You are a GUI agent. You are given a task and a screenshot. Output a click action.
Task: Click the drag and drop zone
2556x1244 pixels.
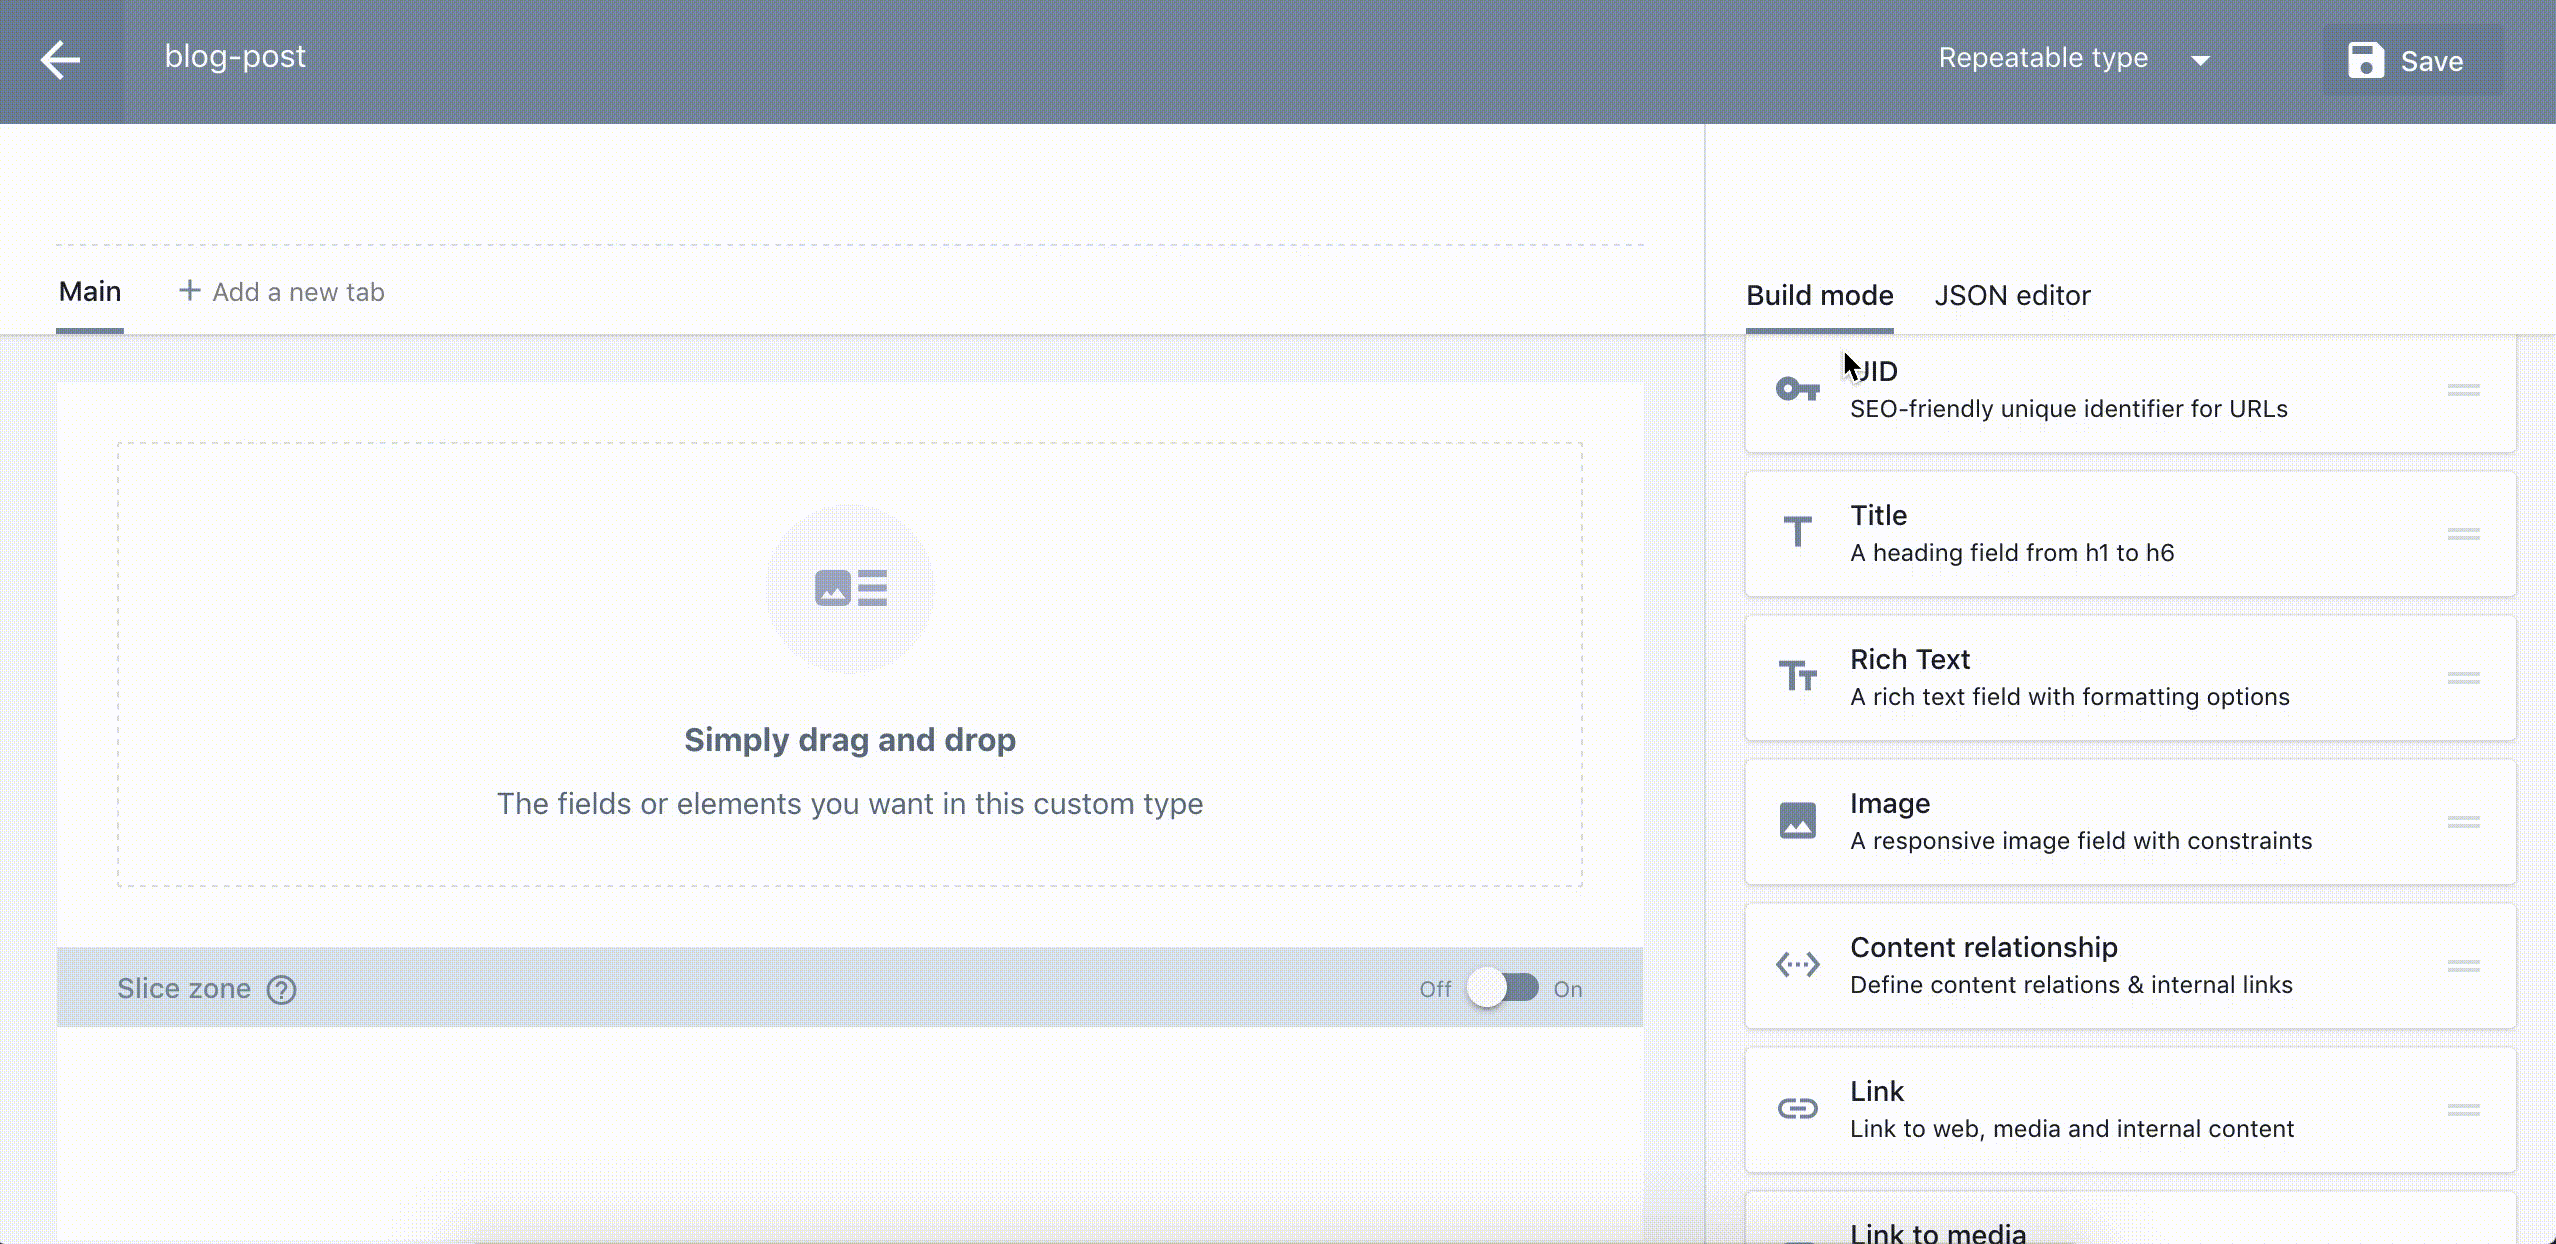click(850, 665)
